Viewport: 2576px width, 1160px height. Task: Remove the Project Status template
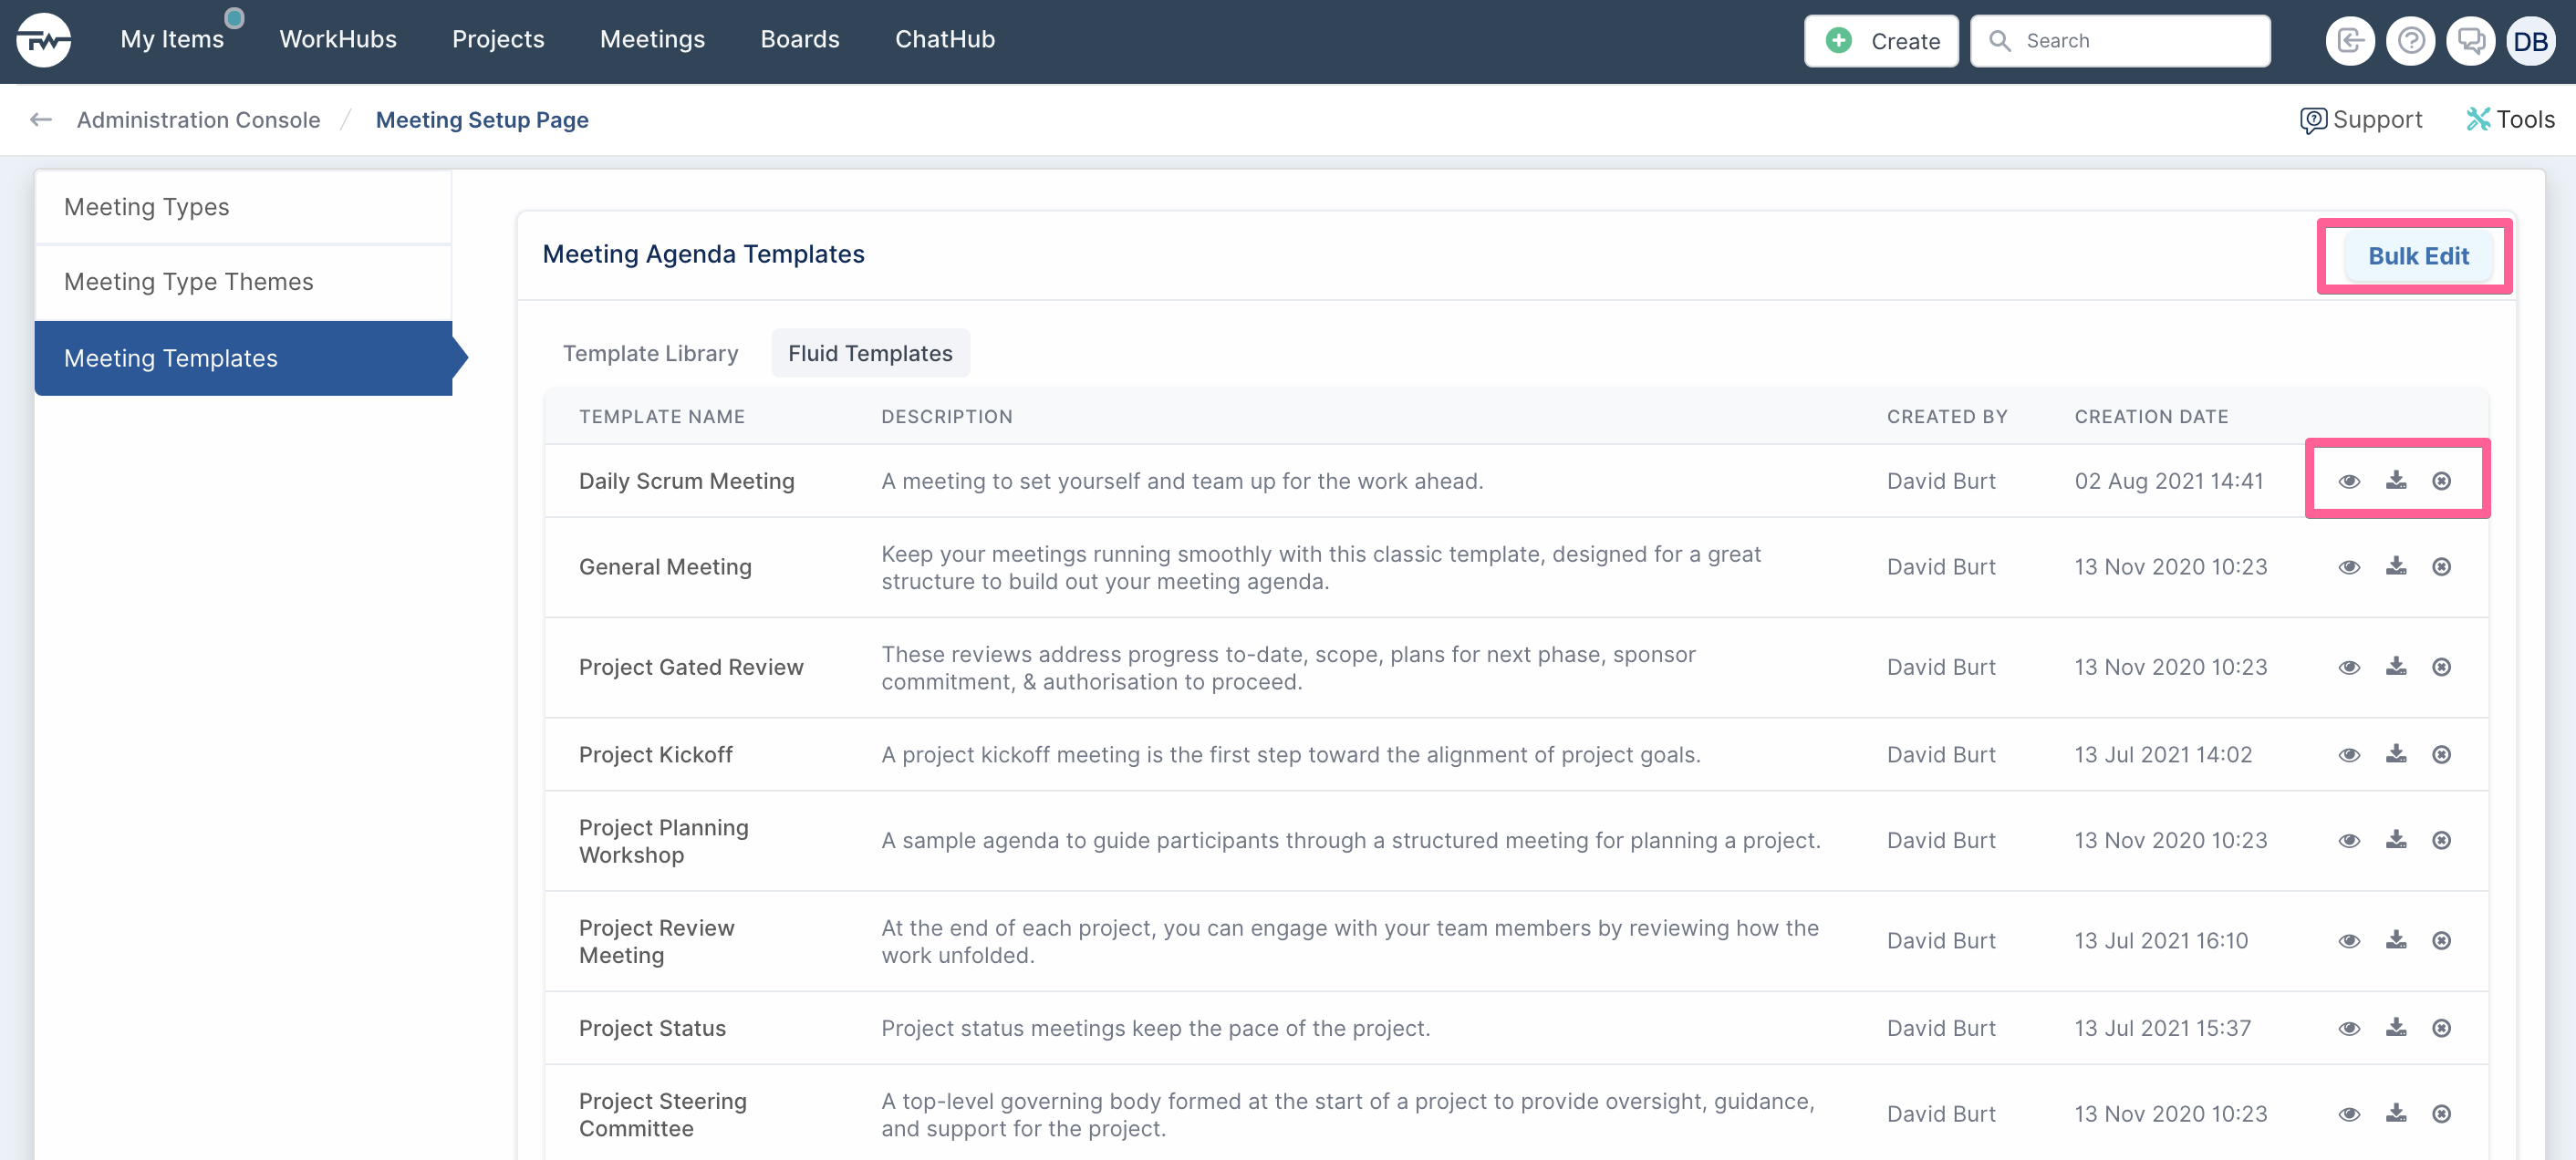click(x=2441, y=1029)
